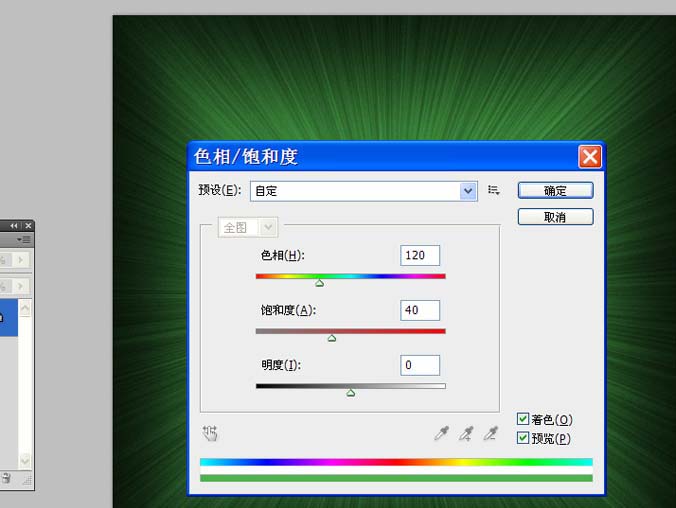676x508 pixels.
Task: Click the 饱和度 saturation slider handle
Action: [x=332, y=338]
